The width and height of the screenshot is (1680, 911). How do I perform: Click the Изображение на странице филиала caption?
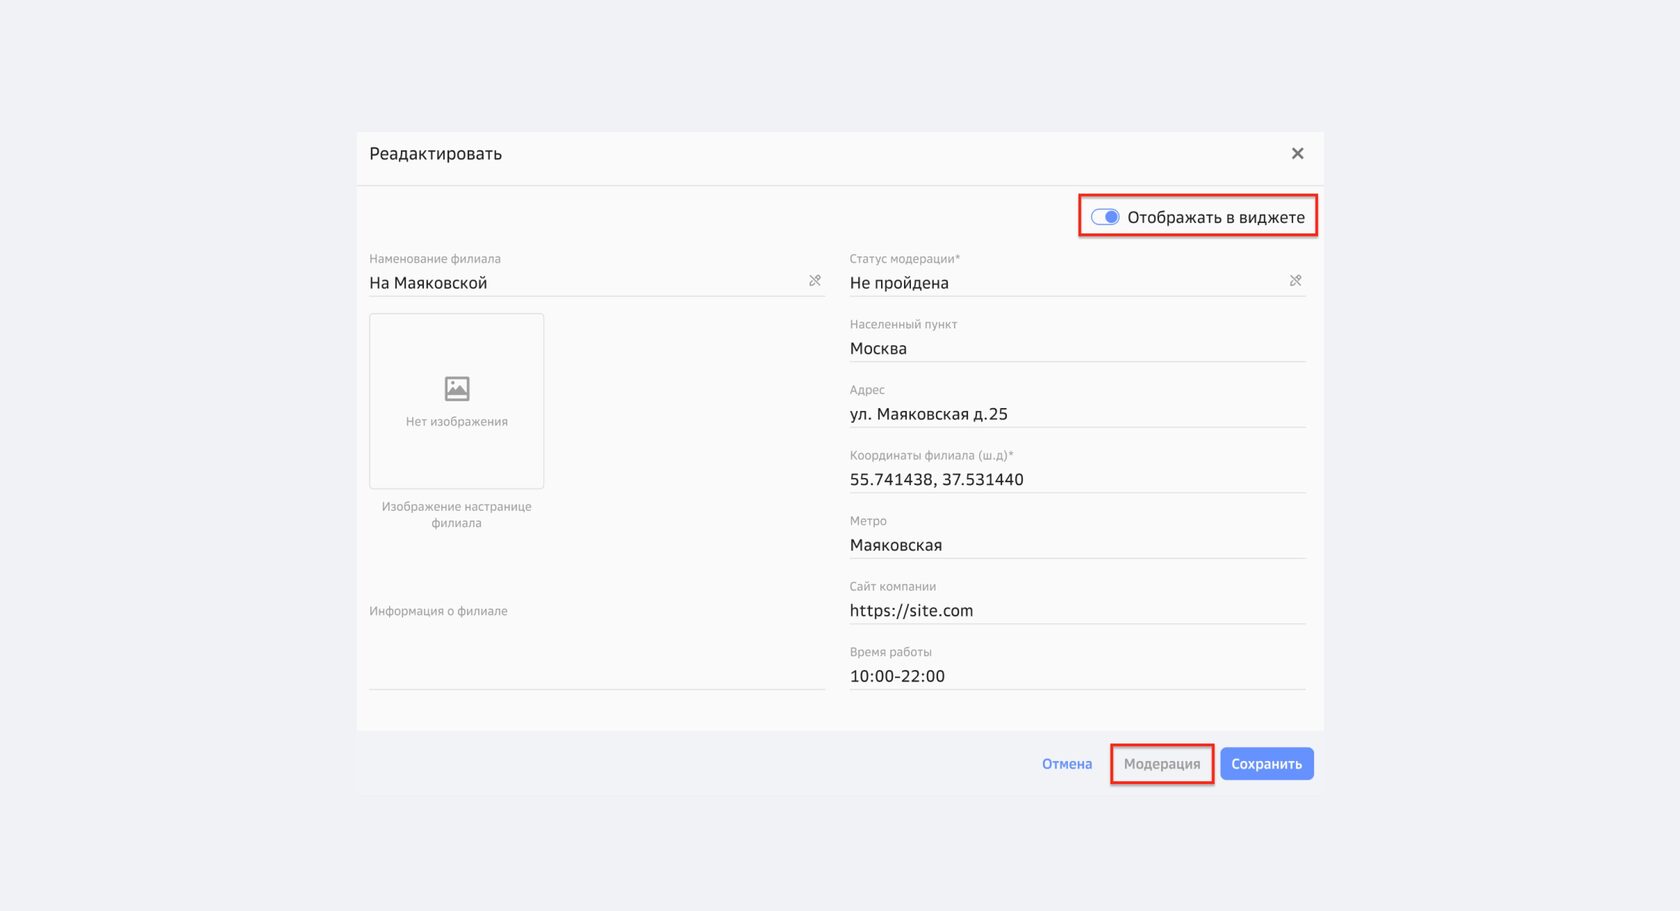point(457,514)
